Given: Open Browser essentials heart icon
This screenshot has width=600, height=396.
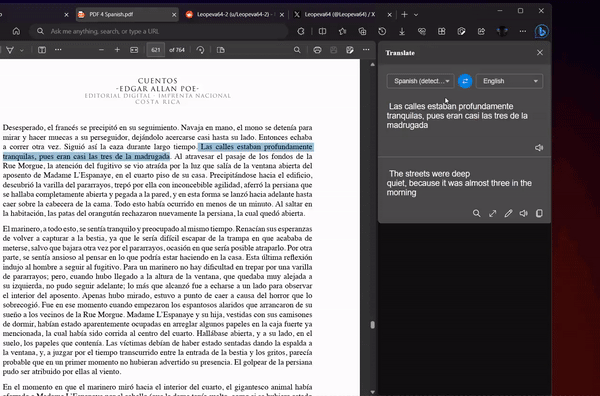Looking at the screenshot, I should pos(422,31).
